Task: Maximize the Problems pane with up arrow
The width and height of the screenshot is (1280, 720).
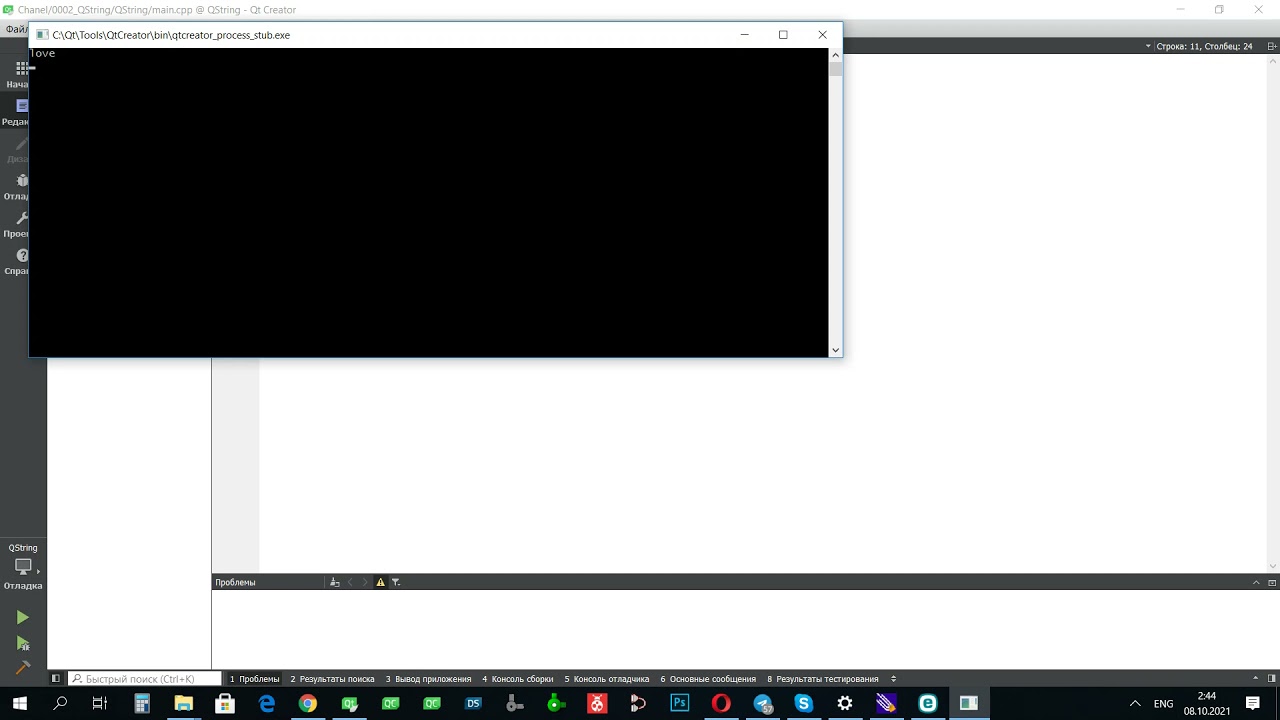Action: click(1257, 582)
